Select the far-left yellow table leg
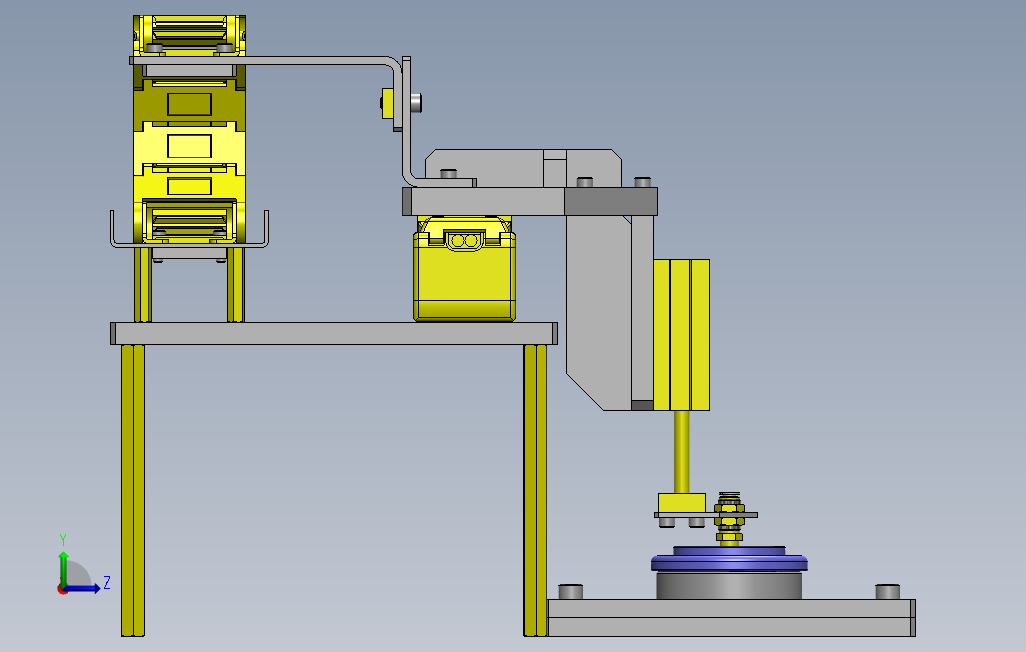 pyautogui.click(x=133, y=490)
